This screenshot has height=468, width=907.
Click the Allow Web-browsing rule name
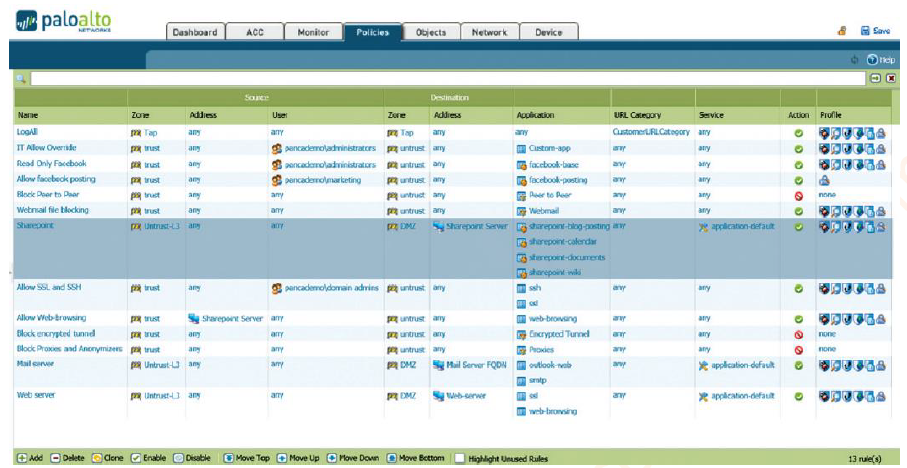tap(51, 318)
